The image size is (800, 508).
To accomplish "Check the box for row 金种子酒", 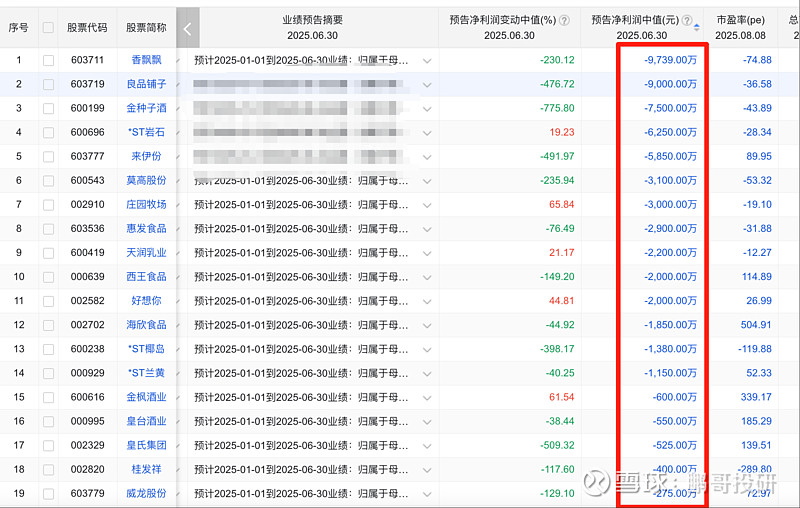I will [48, 108].
